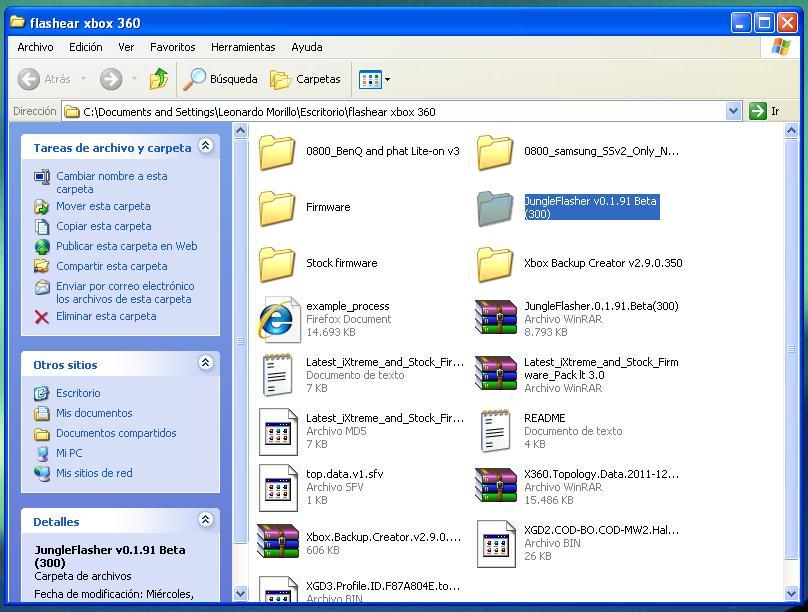Open the Archivo menu
The width and height of the screenshot is (808, 612).
pyautogui.click(x=35, y=47)
